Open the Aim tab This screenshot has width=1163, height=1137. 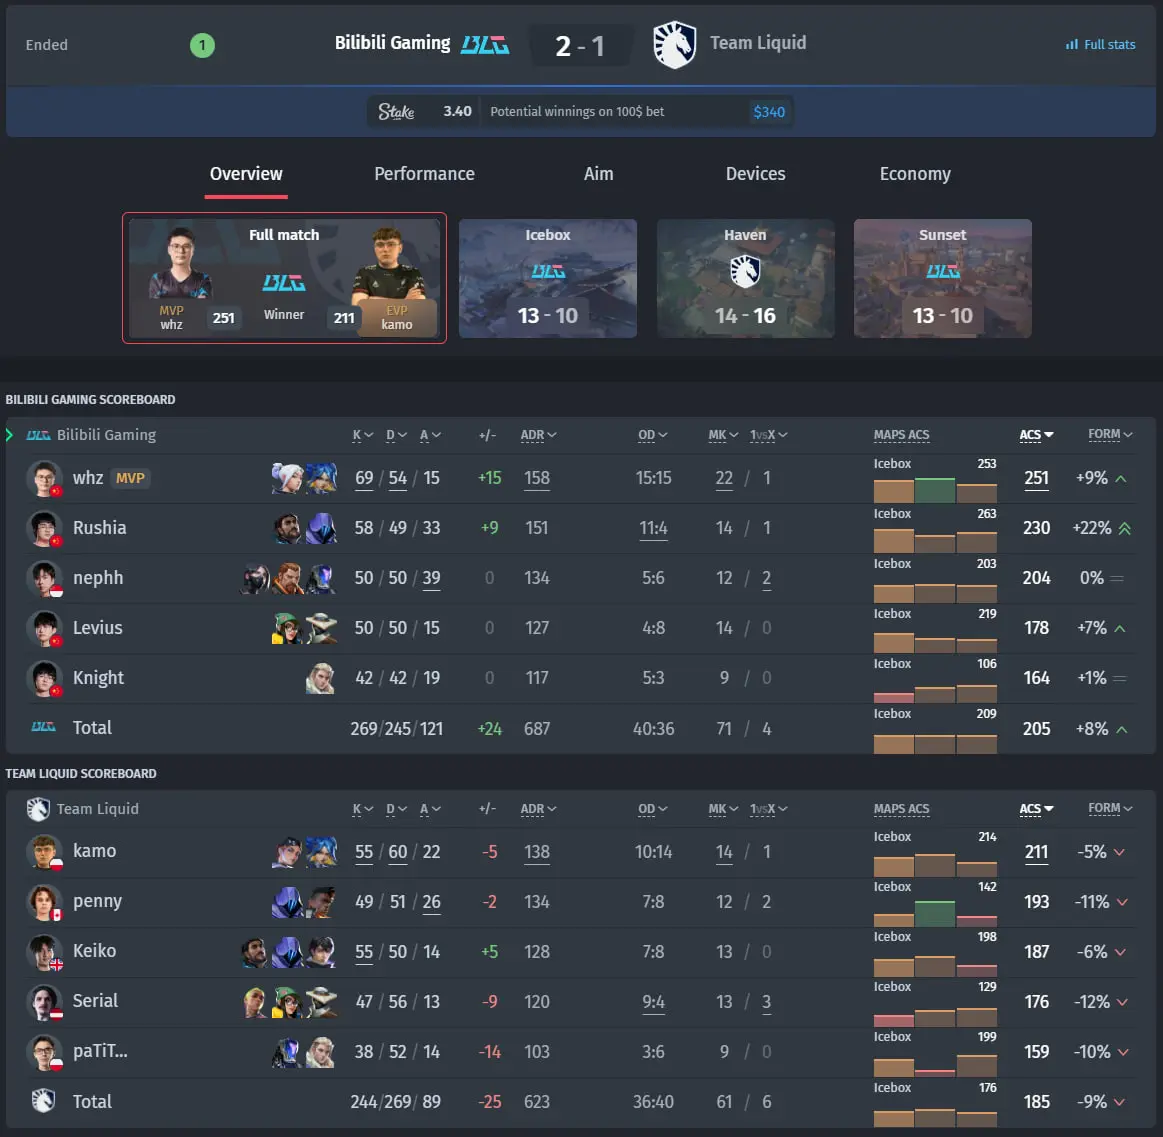599,174
